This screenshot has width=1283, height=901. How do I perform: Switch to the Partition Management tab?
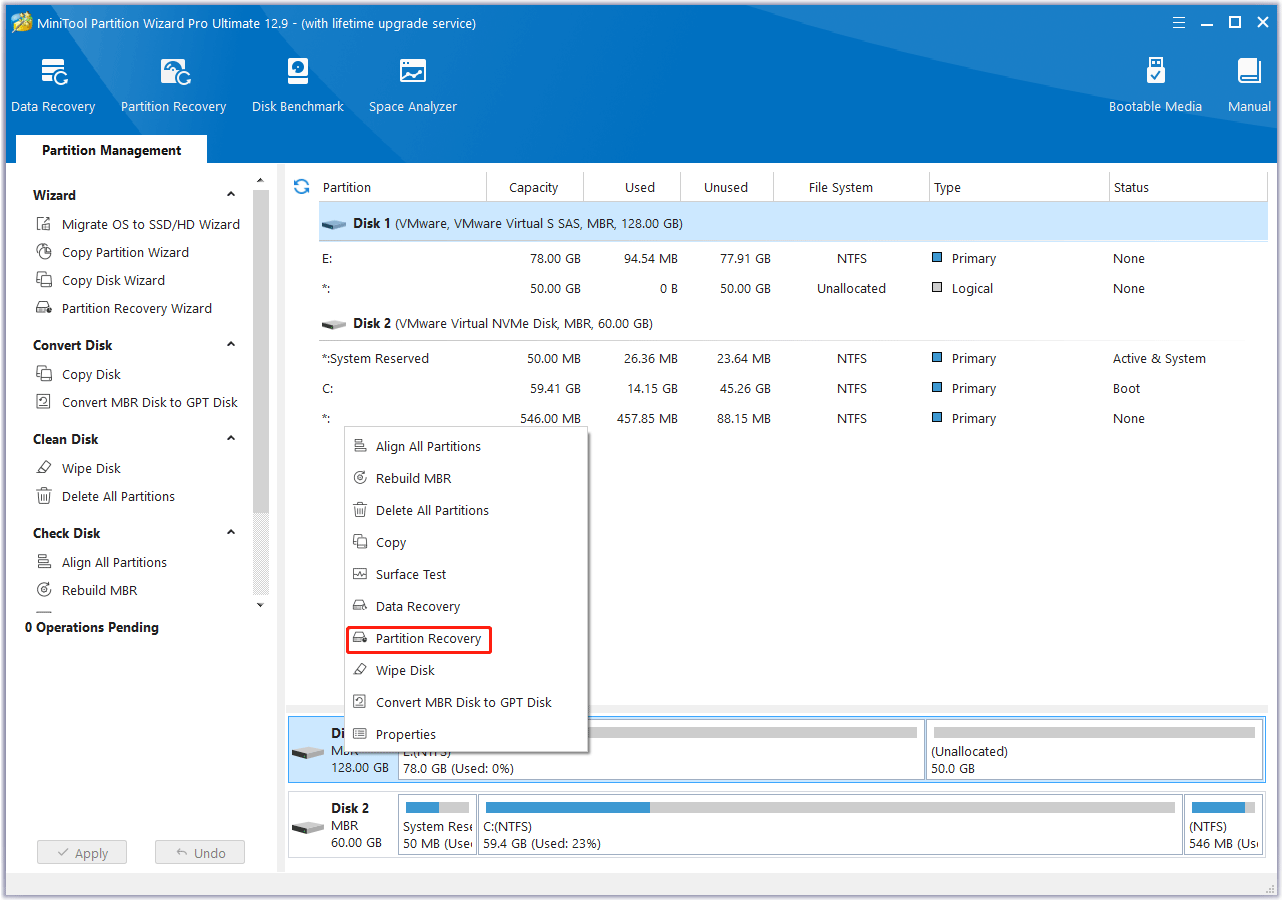tap(110, 149)
